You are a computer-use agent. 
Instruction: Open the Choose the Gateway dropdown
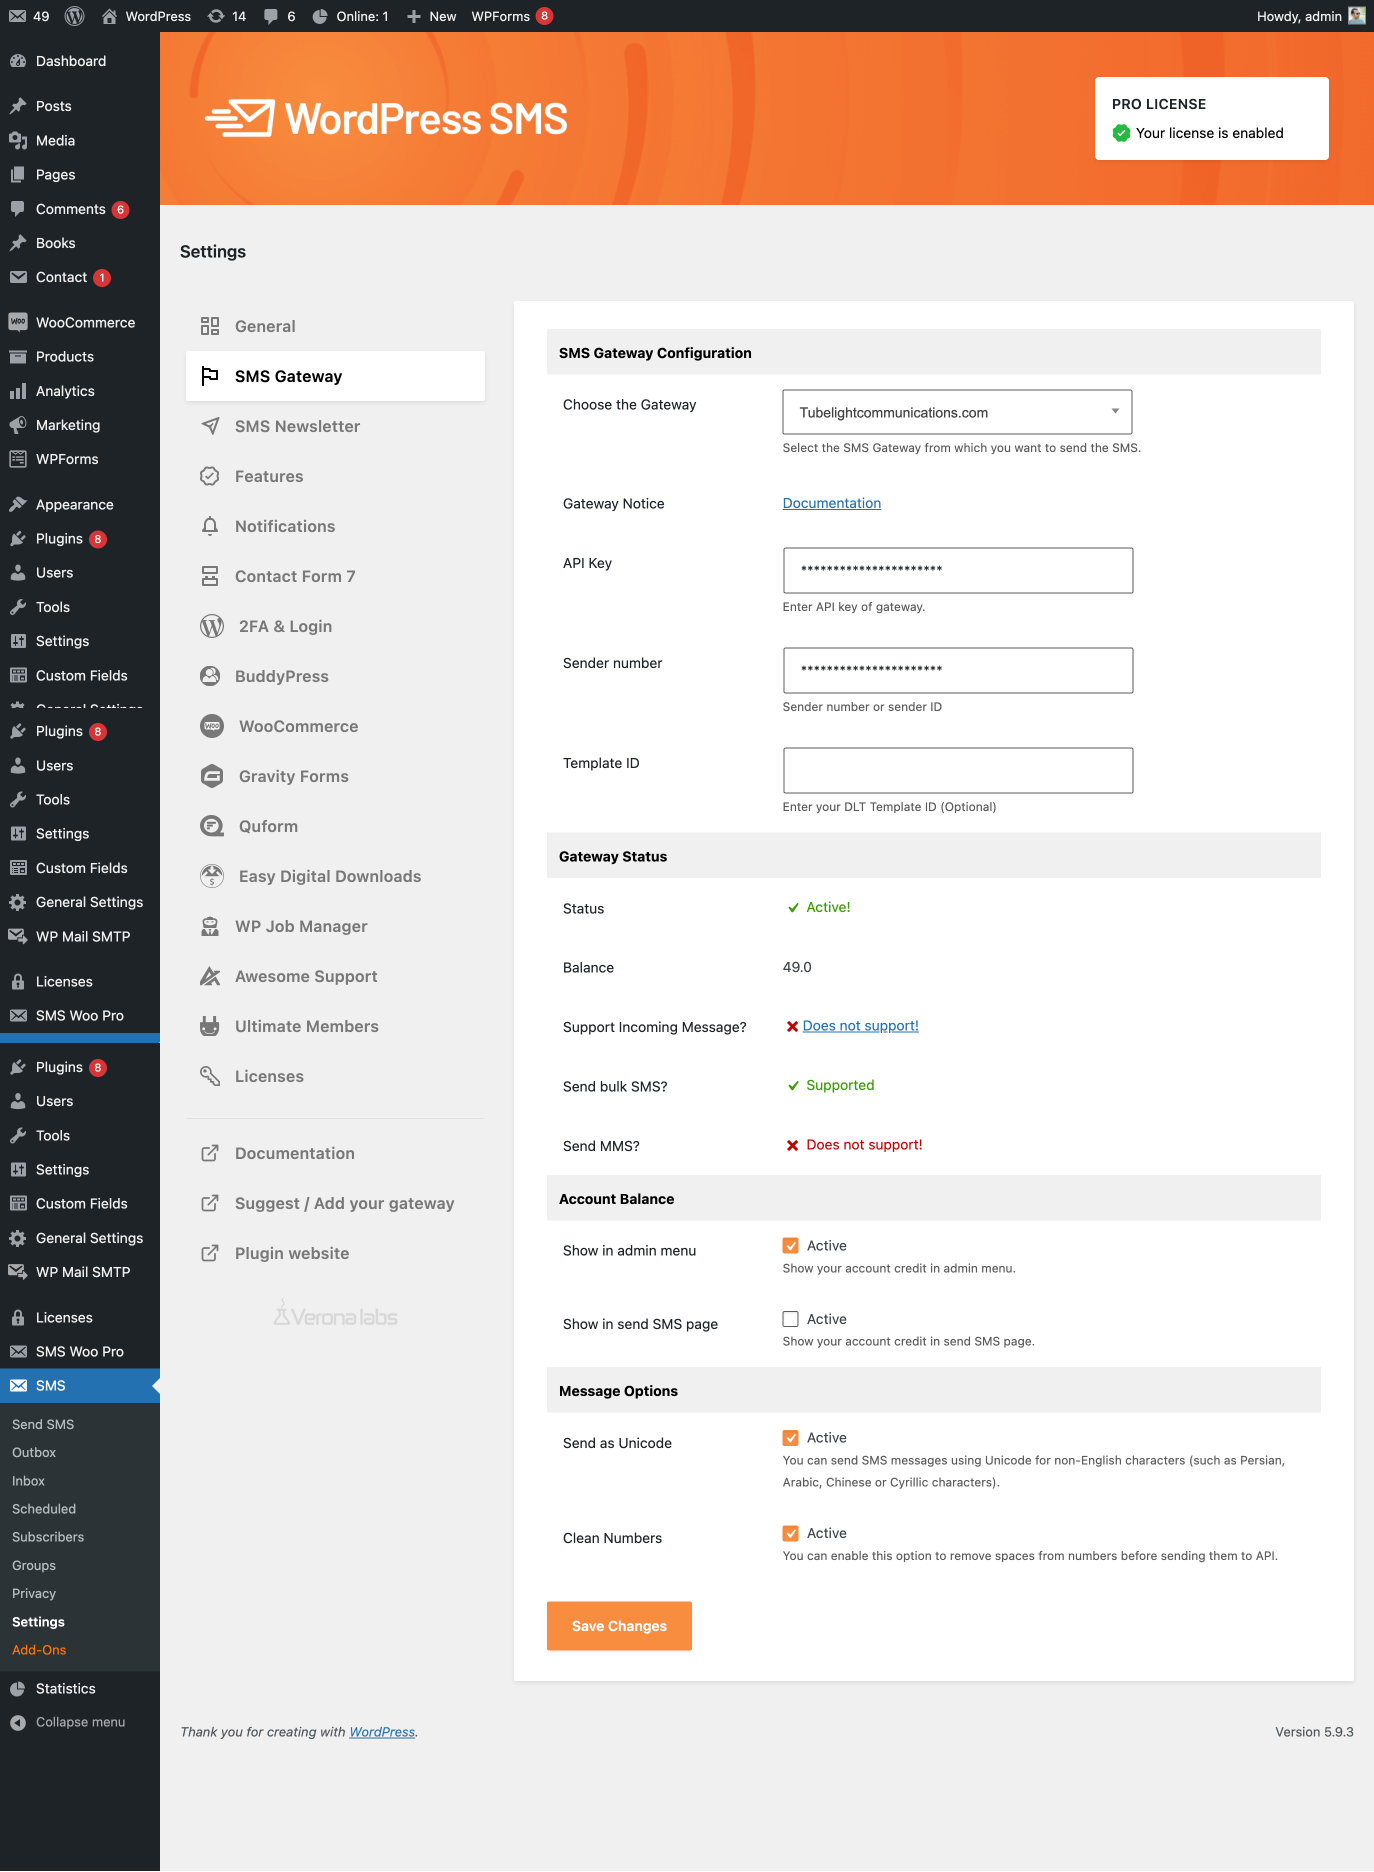pos(958,412)
